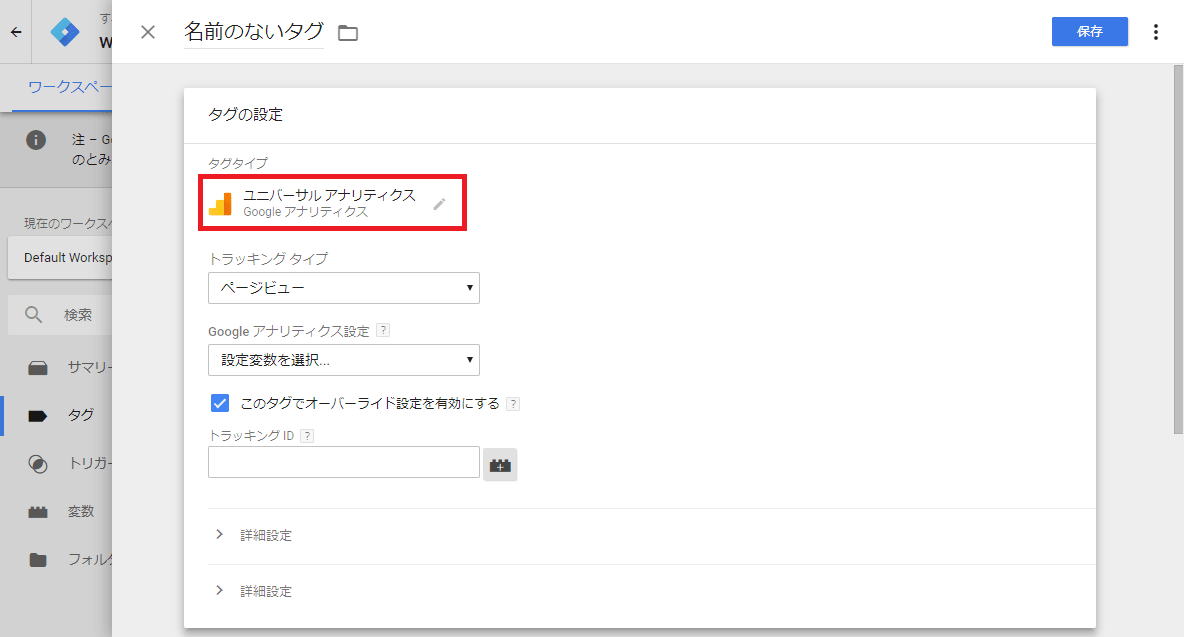The image size is (1184, 637).
Task: Click the variable picker brick icon
Action: click(x=500, y=464)
